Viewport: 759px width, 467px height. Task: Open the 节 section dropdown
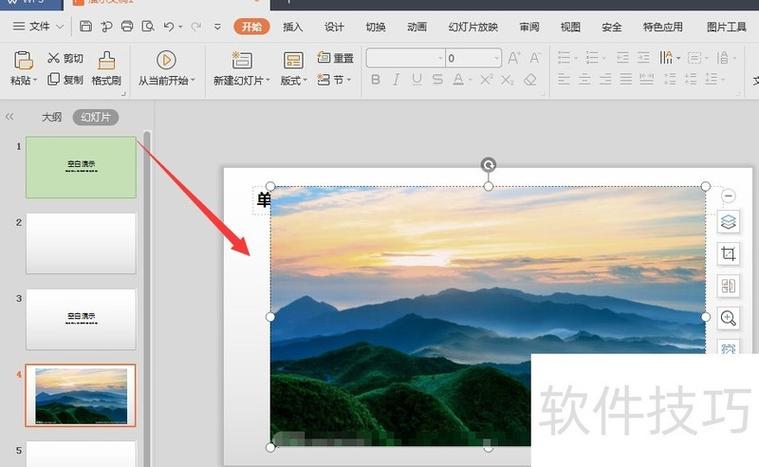point(334,79)
